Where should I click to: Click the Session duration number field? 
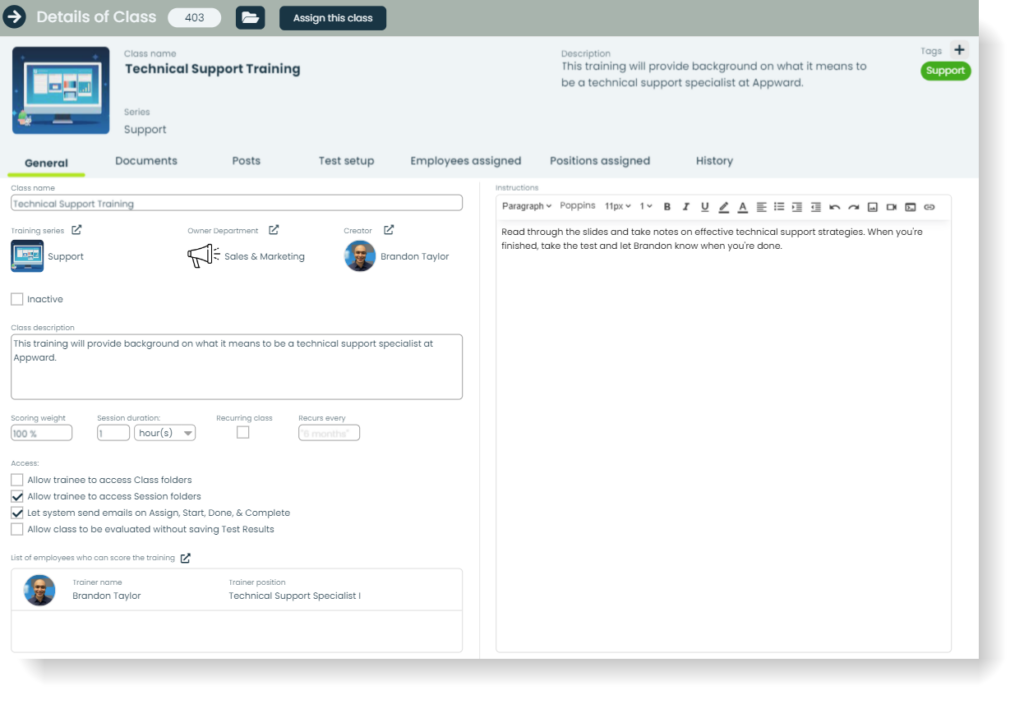coord(113,433)
